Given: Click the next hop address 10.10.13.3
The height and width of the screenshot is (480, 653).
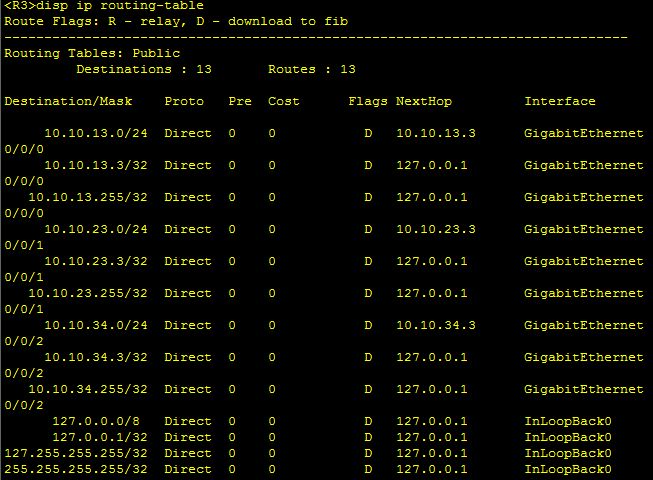Looking at the screenshot, I should pos(436,133).
